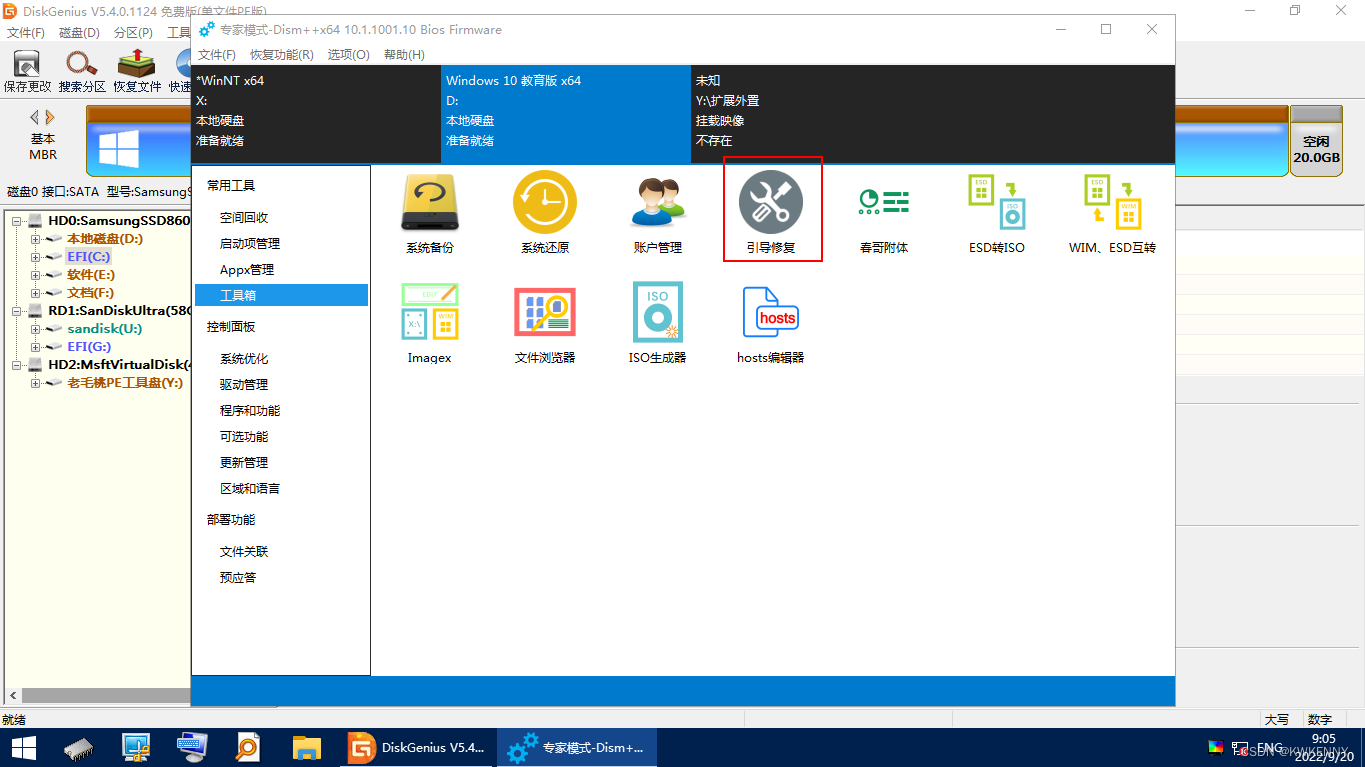Select 工具箱 in the sidebar
Screen dimensions: 1365x767
point(281,295)
